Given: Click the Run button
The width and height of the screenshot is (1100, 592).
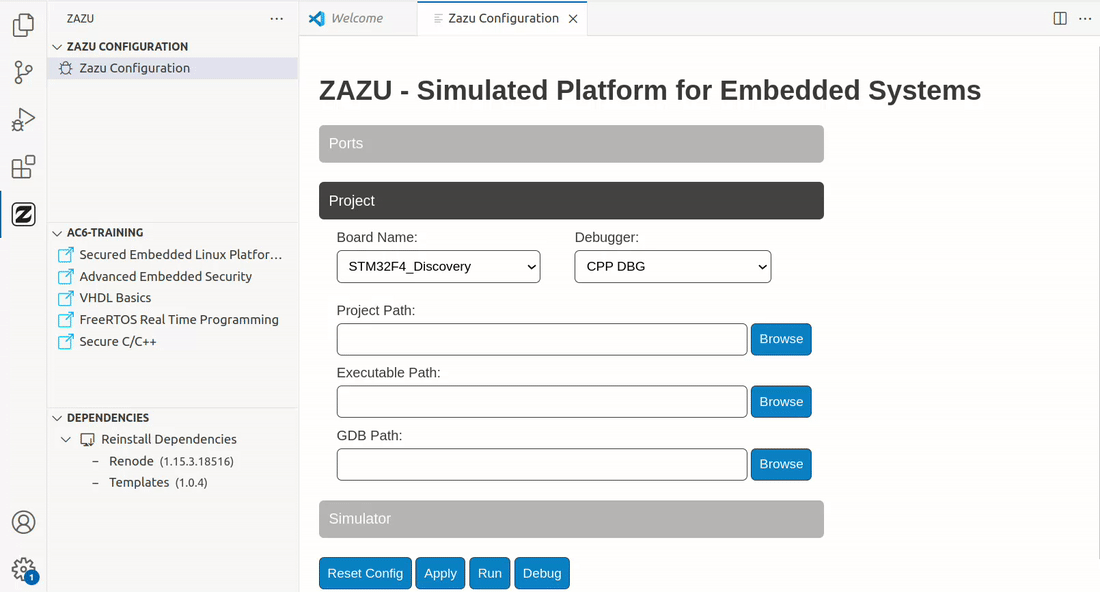Looking at the screenshot, I should [x=490, y=573].
